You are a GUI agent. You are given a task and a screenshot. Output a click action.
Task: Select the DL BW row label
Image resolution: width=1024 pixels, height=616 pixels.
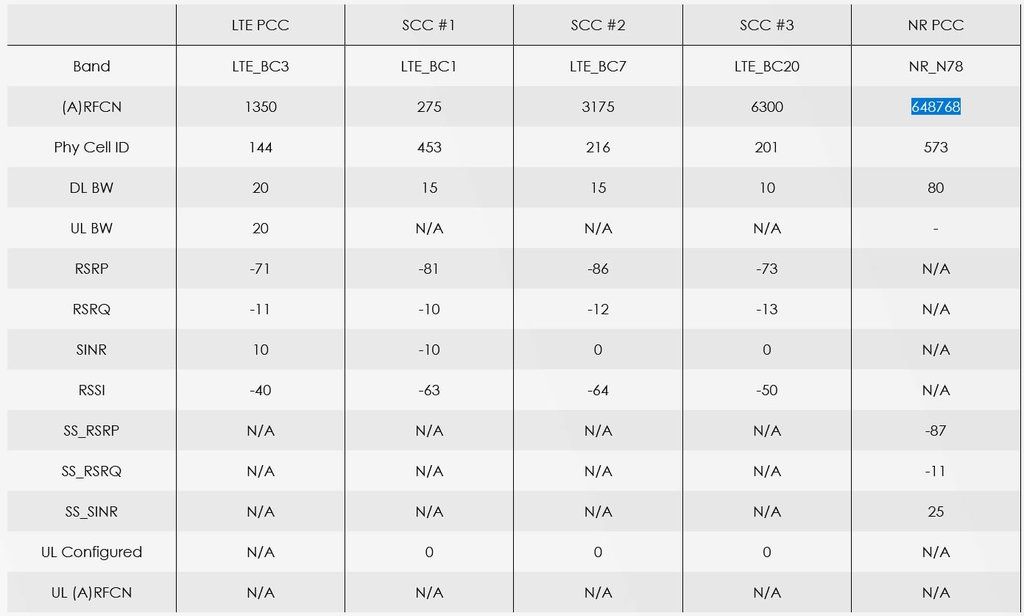point(92,188)
